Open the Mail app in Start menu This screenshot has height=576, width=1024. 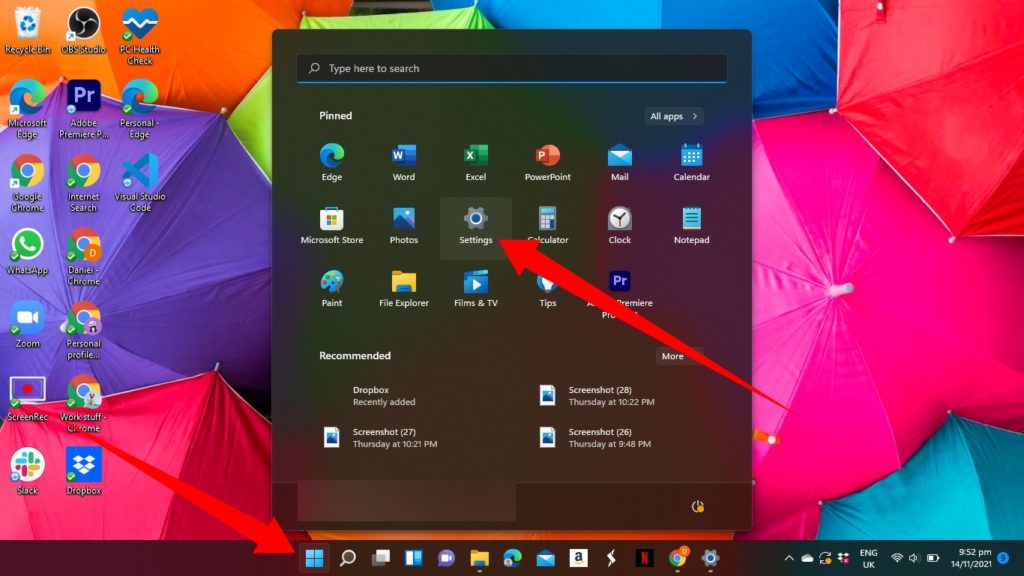point(619,162)
